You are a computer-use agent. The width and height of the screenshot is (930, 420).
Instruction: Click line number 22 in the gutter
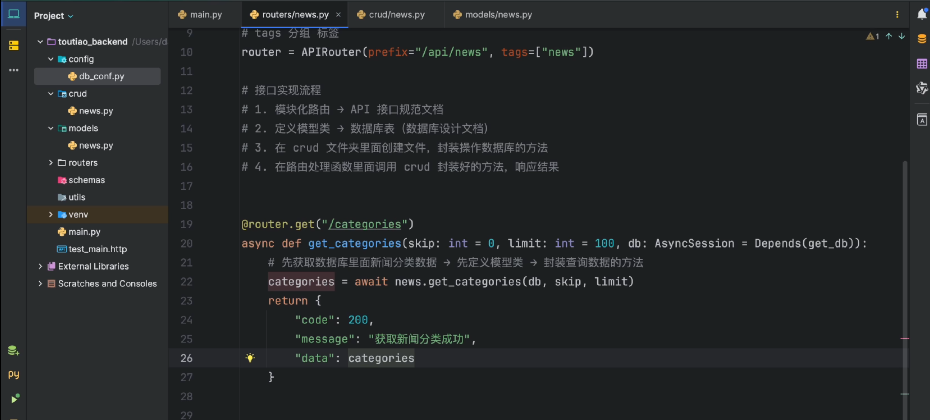pyautogui.click(x=186, y=281)
